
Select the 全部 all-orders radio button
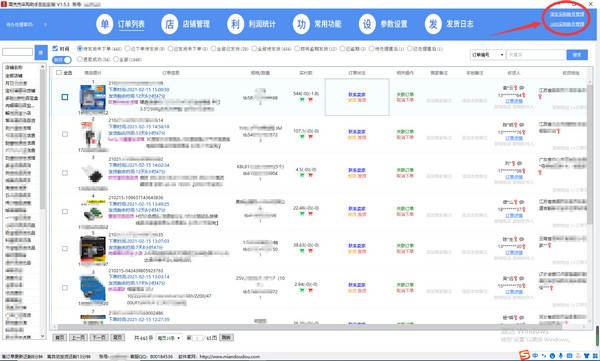click(116, 59)
